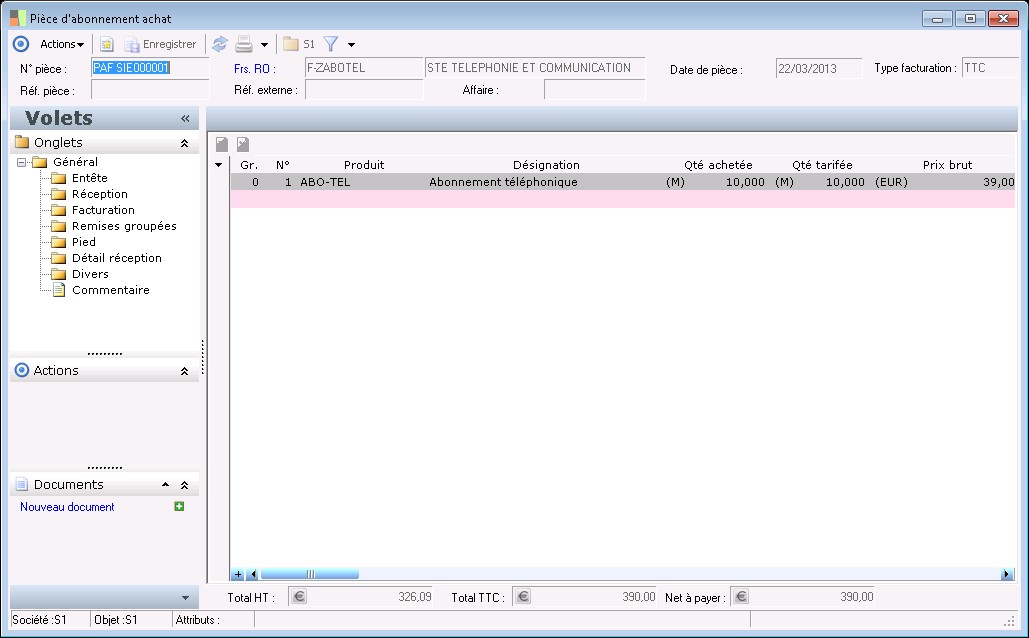
Task: Open the bottom sidebar dropdown arrow
Action: click(x=185, y=598)
